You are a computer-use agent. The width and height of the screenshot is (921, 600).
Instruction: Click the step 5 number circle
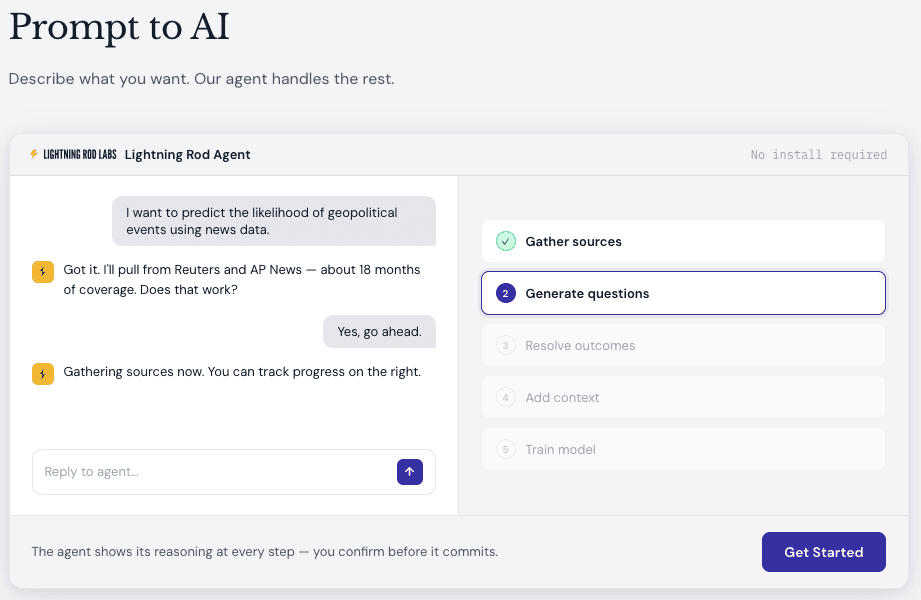[506, 450]
